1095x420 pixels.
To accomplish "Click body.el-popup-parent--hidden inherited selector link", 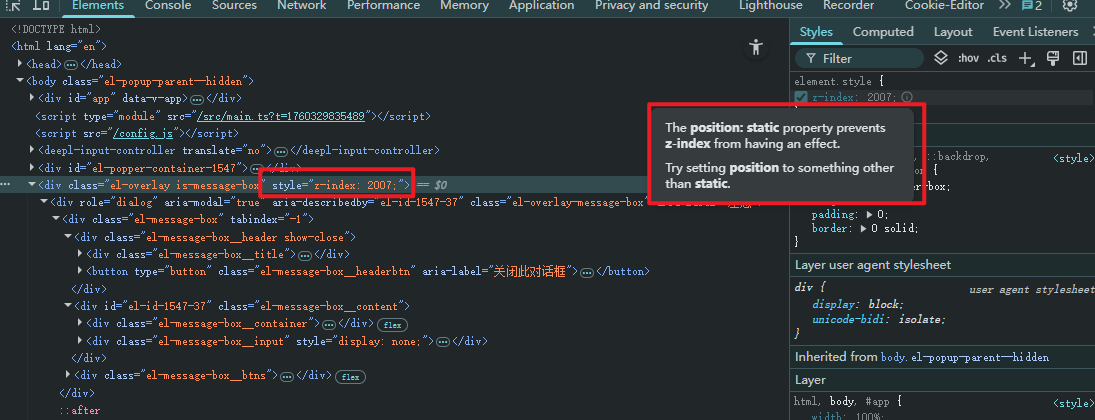I will 964,357.
